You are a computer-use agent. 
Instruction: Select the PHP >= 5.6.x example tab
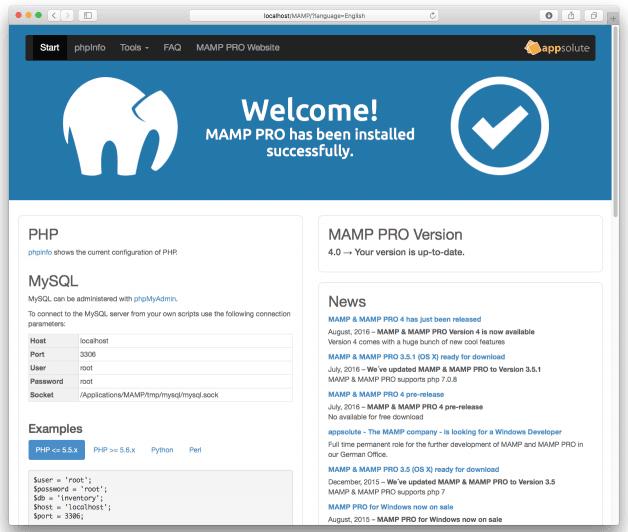114,450
